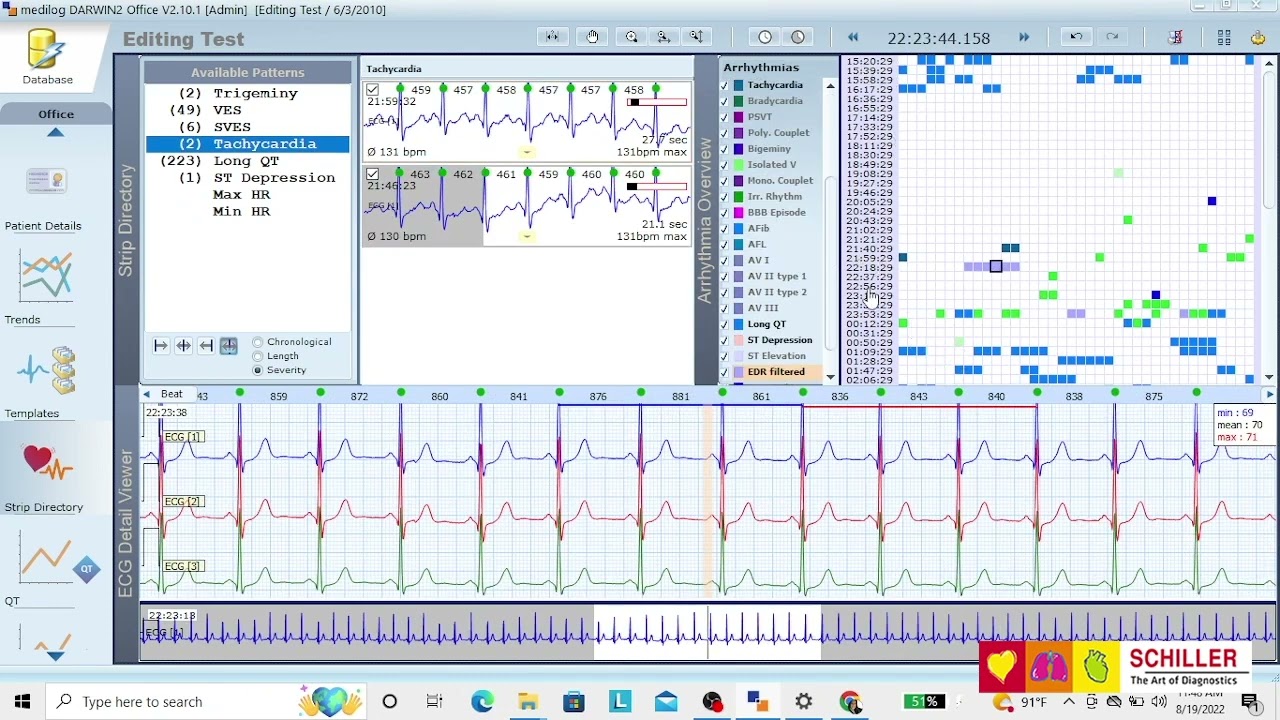Select Trigeminy pattern

click(x=248, y=93)
